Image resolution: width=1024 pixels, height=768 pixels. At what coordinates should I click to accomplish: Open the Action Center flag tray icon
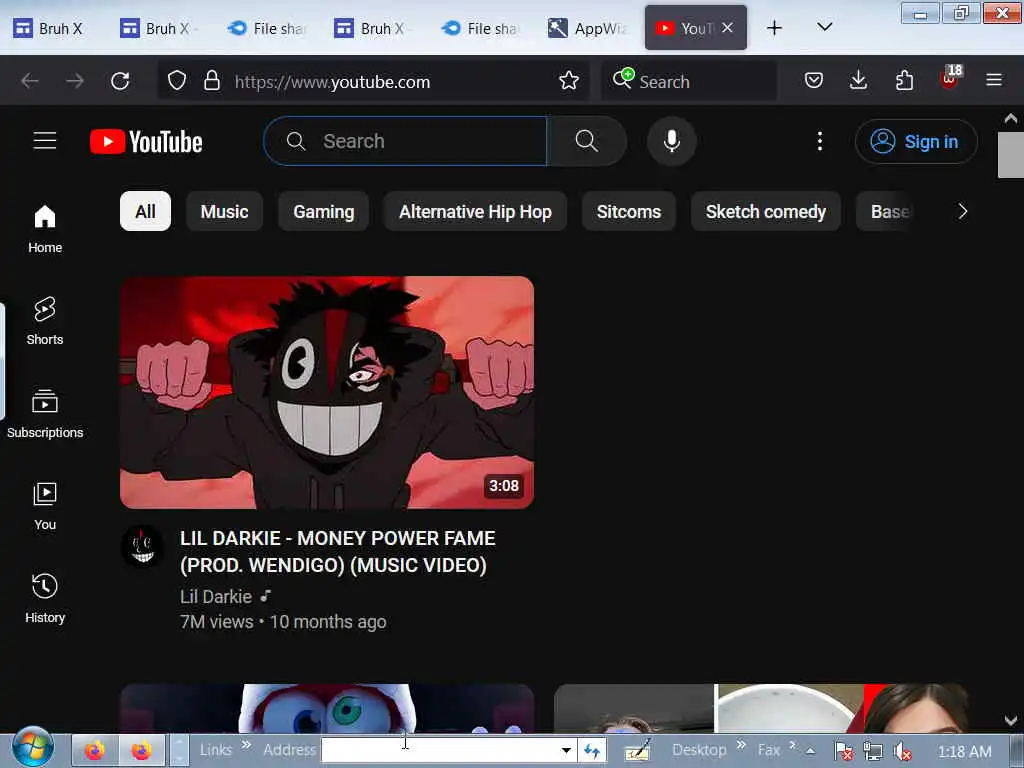point(843,752)
